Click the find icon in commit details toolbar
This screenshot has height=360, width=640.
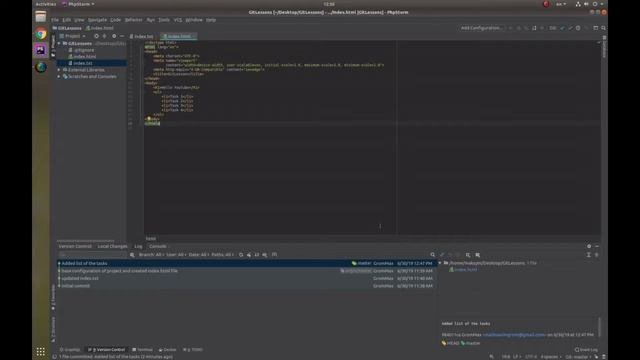click(433, 255)
